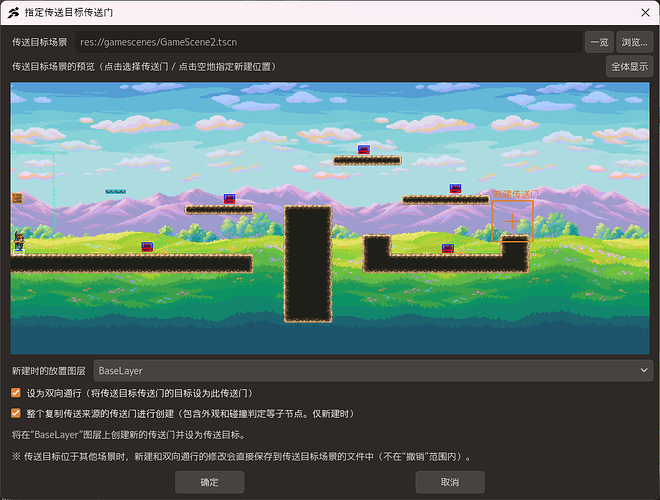The height and width of the screenshot is (500, 660).
Task: Click the player character sprite in the preview
Action: click(19, 242)
